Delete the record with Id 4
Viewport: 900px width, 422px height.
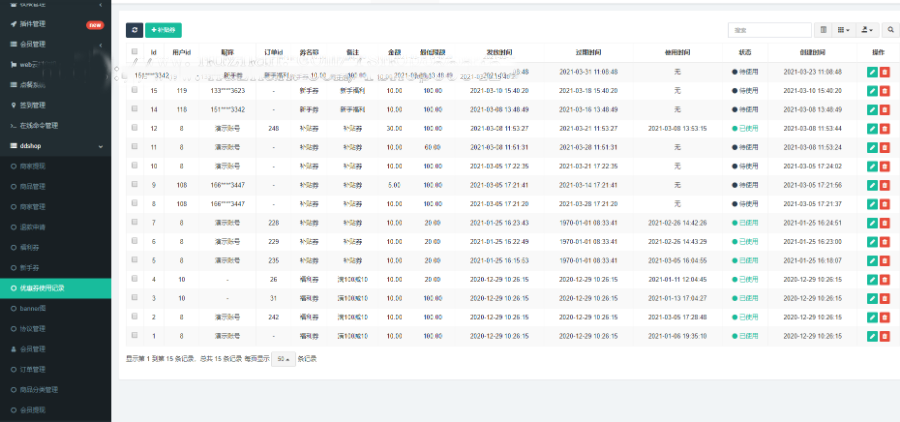click(x=884, y=279)
